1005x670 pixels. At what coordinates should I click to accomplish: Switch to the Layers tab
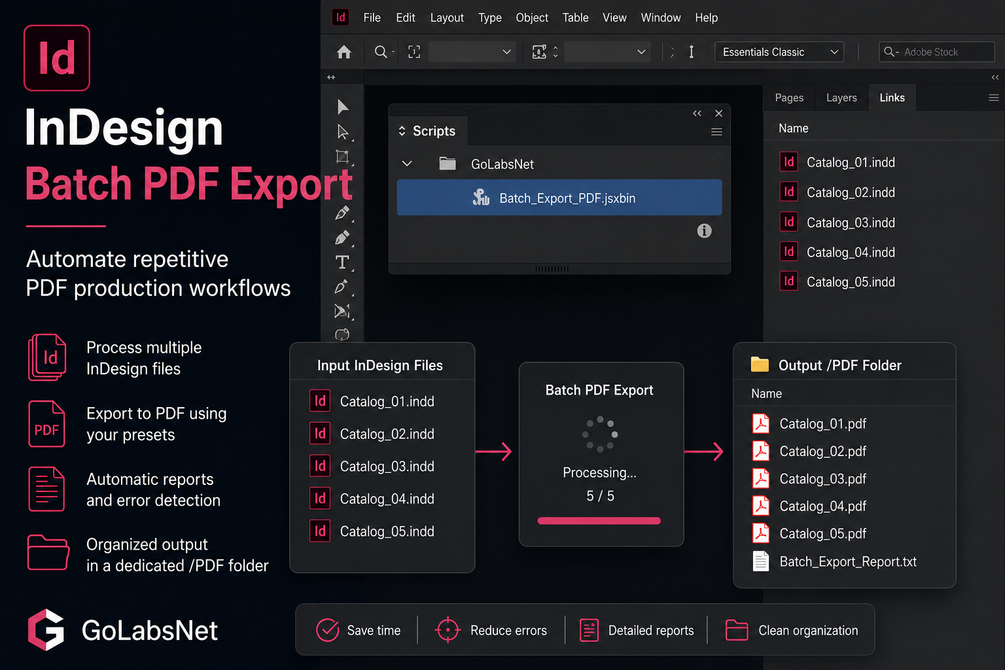(x=842, y=98)
